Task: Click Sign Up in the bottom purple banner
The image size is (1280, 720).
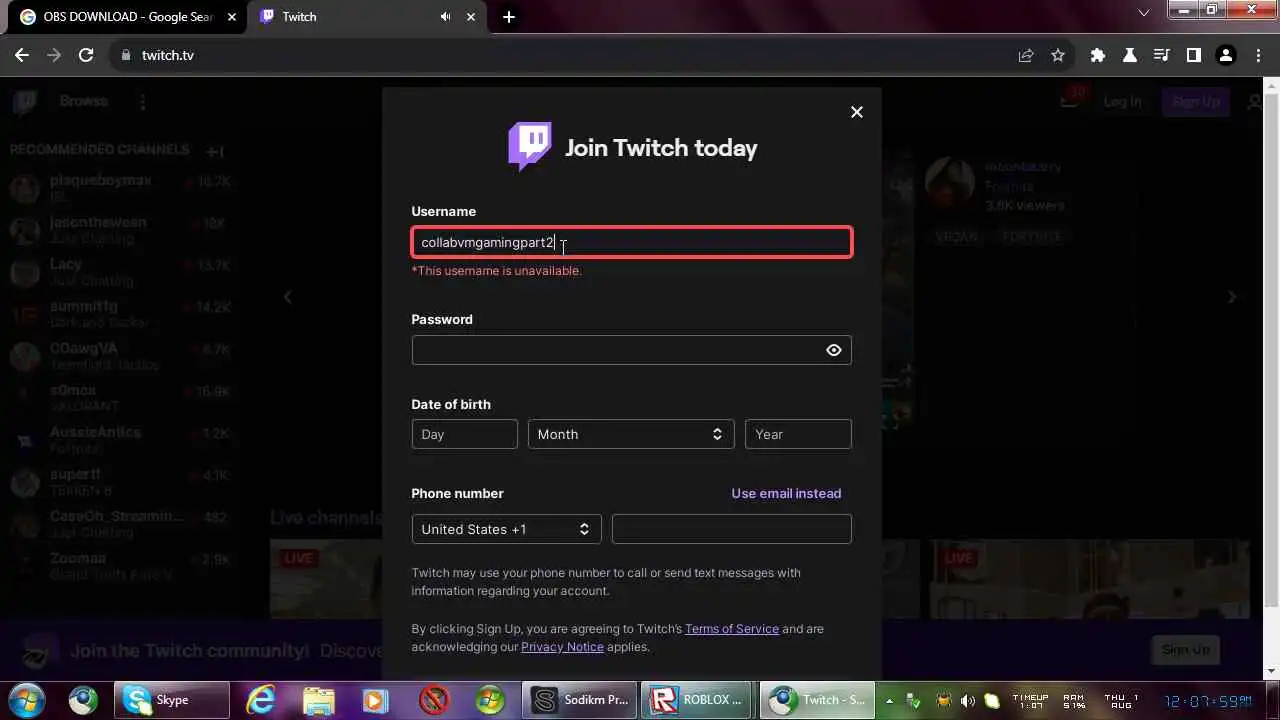Action: tap(1186, 649)
